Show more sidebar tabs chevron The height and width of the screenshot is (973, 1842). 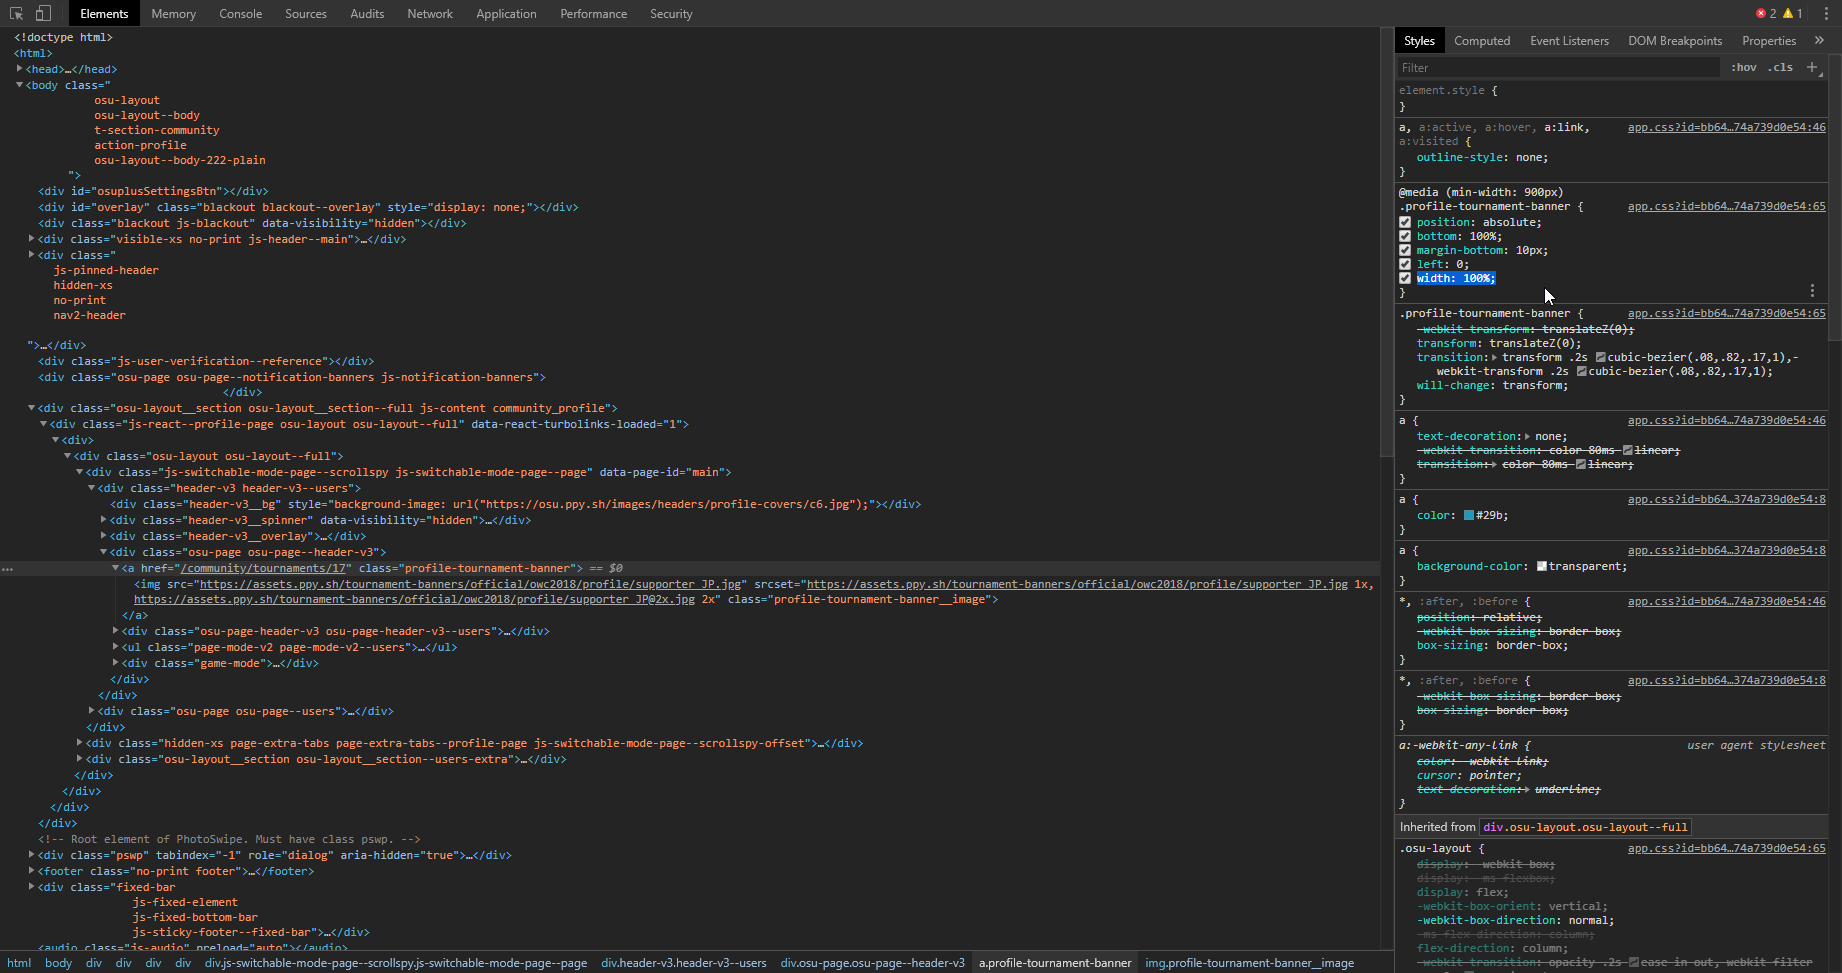pos(1819,41)
